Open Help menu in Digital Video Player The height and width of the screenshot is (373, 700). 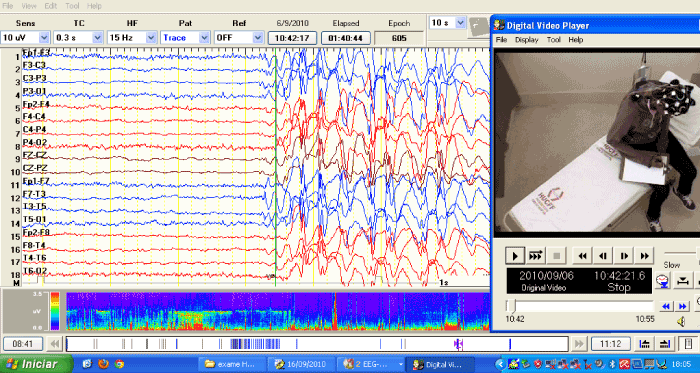pyautogui.click(x=575, y=40)
